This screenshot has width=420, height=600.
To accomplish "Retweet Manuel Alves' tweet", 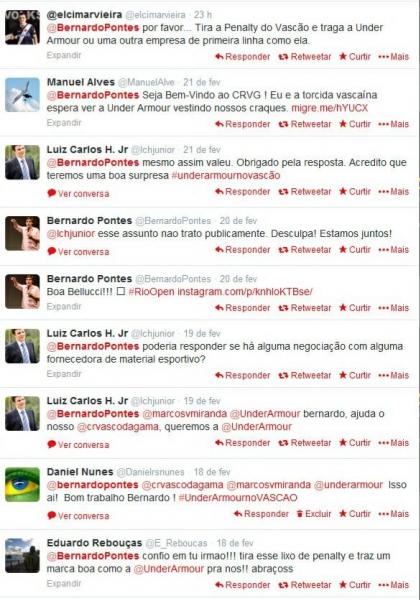I will pos(305,124).
